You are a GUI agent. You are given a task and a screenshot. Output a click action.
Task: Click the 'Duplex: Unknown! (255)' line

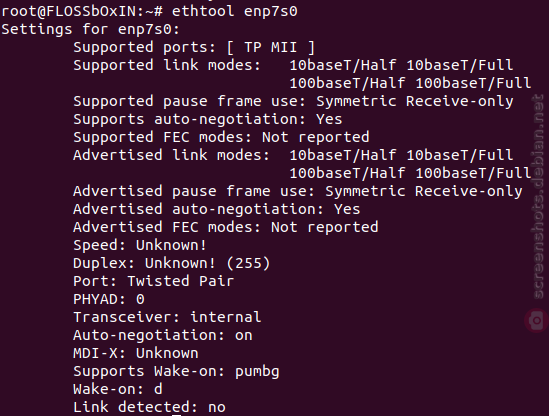pyautogui.click(x=172, y=263)
